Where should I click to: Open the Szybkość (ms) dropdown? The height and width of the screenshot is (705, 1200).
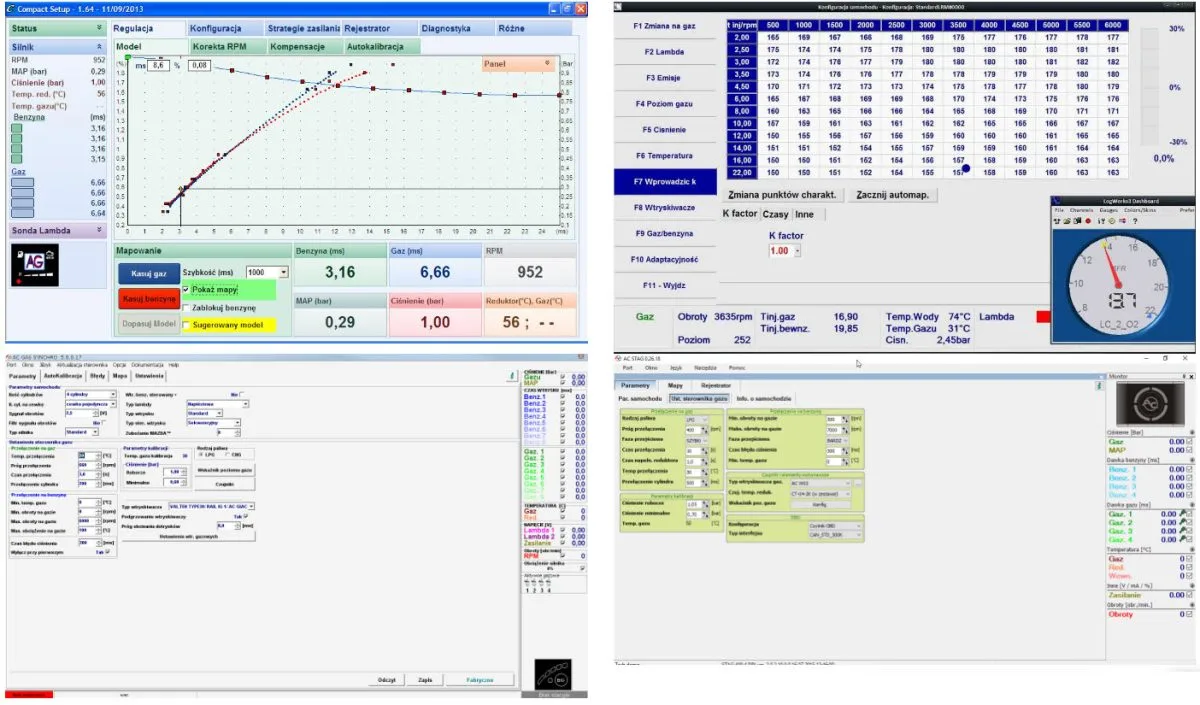[x=284, y=272]
